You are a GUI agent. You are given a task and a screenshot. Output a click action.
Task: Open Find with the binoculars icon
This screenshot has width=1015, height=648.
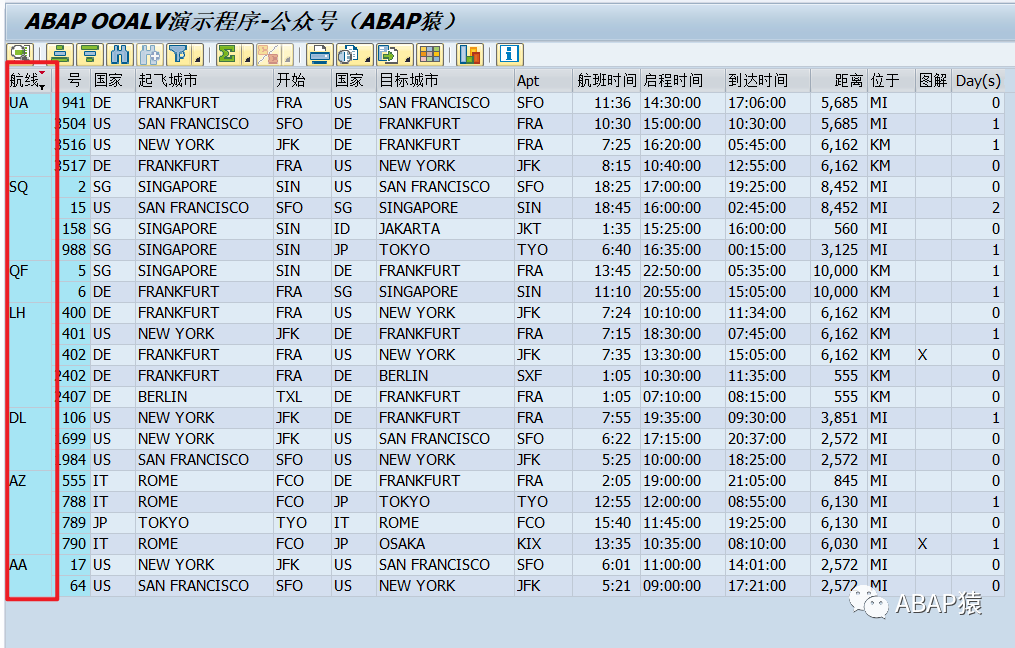[120, 54]
